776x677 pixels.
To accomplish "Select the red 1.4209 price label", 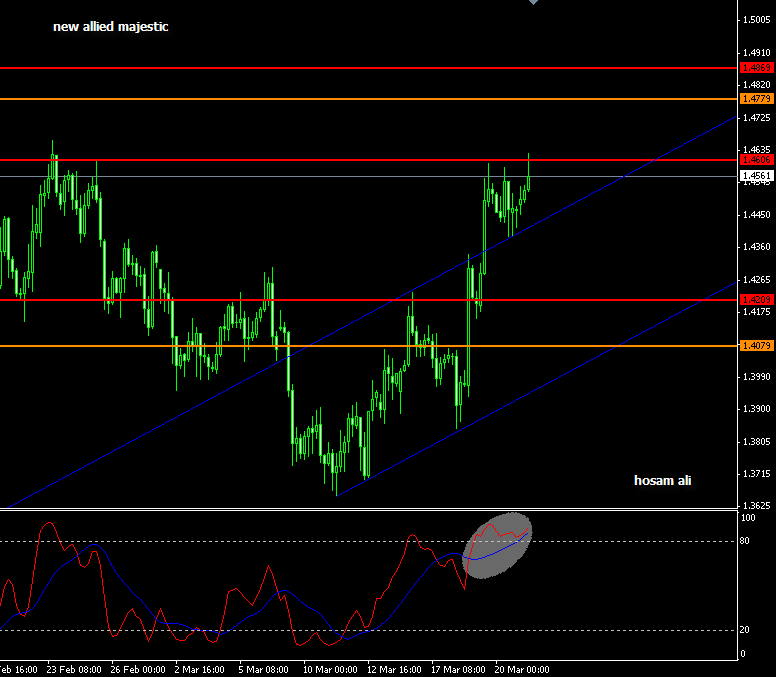I will (x=755, y=300).
